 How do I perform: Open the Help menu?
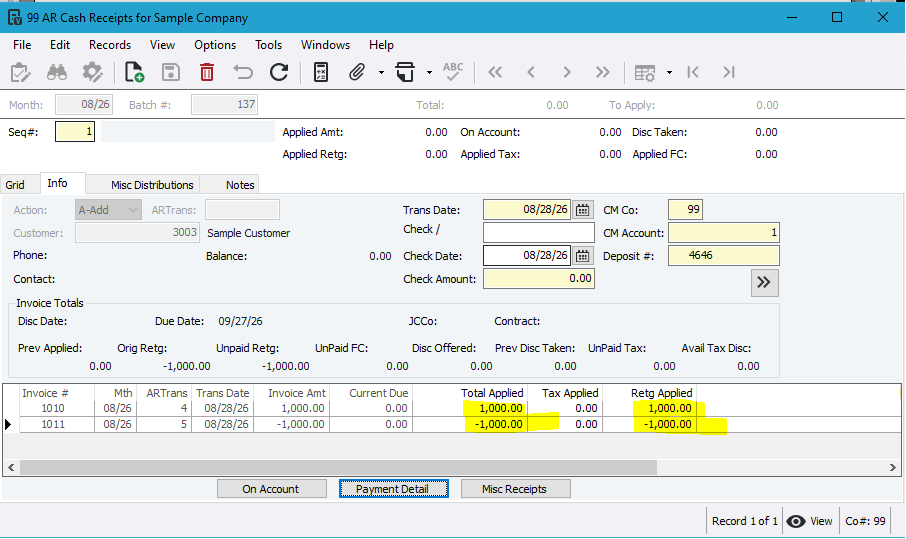click(381, 45)
